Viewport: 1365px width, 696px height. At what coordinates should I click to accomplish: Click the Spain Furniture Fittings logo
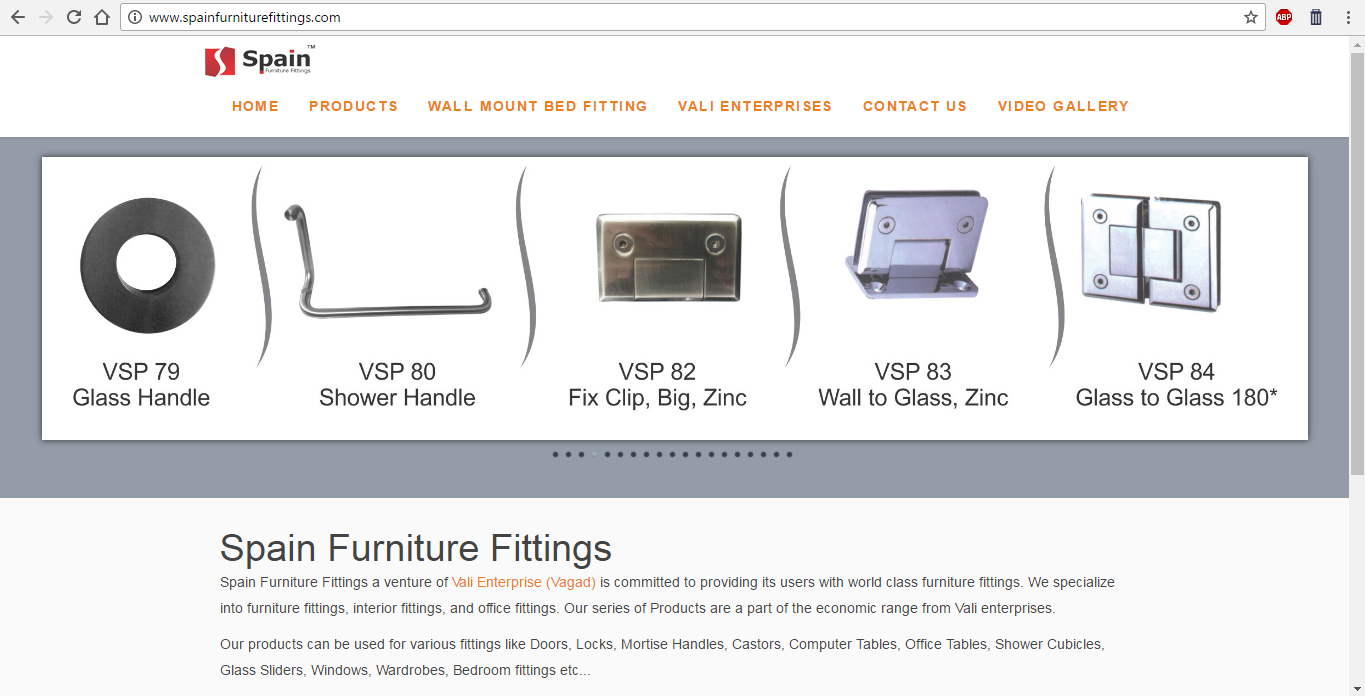(x=259, y=61)
